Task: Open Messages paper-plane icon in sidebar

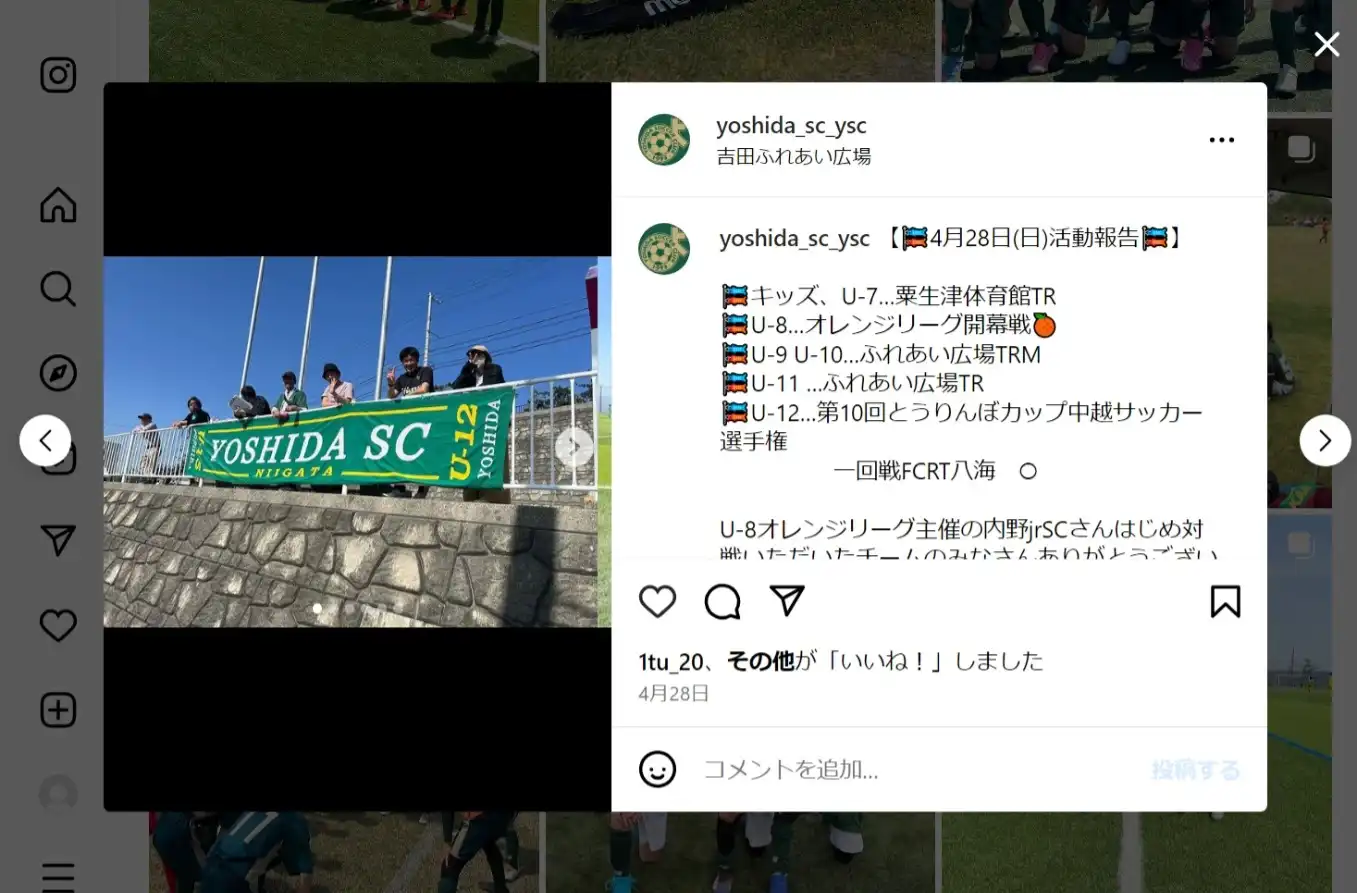Action: 58,541
